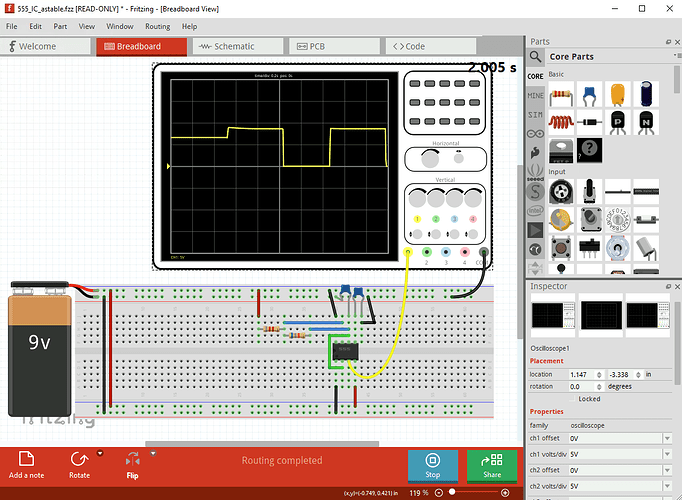Pick the dark electrolytic capacitor part

646,95
